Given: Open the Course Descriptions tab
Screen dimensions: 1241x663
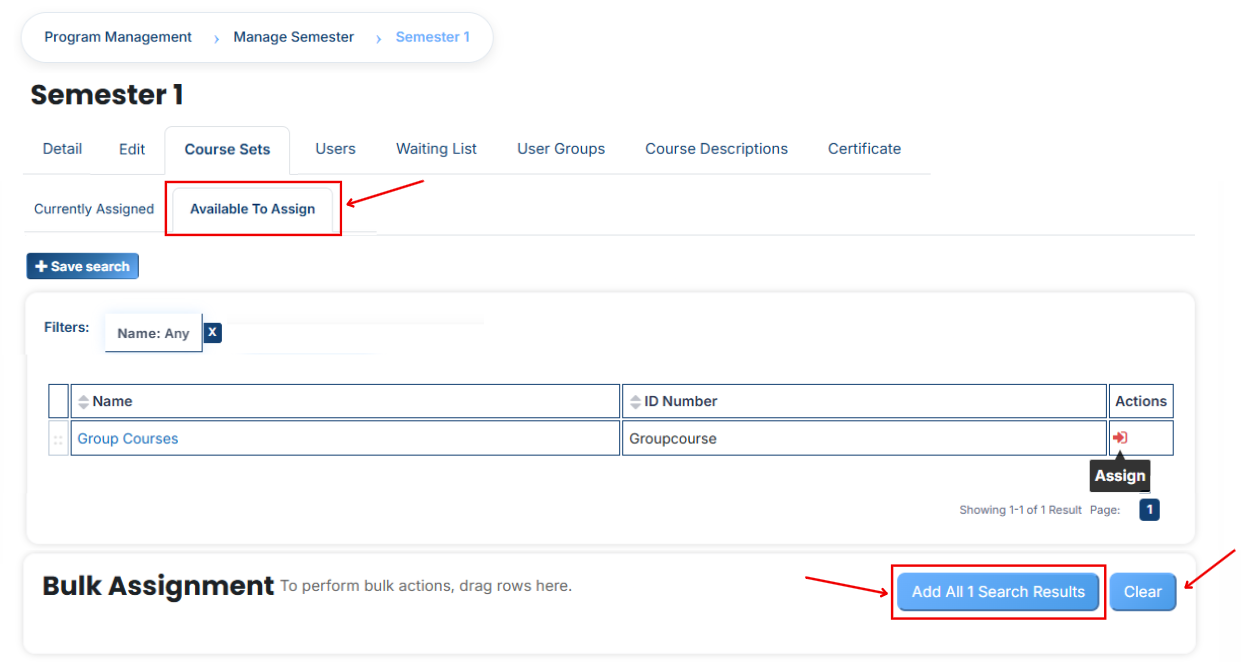Looking at the screenshot, I should pyautogui.click(x=716, y=149).
